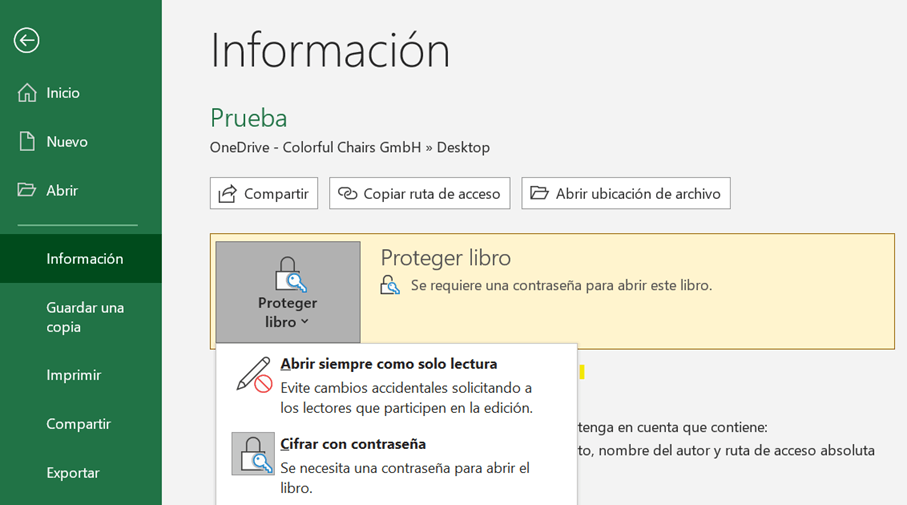Click the link chain icon in Copiar ruta
Screen dimensions: 907x505
(x=347, y=193)
